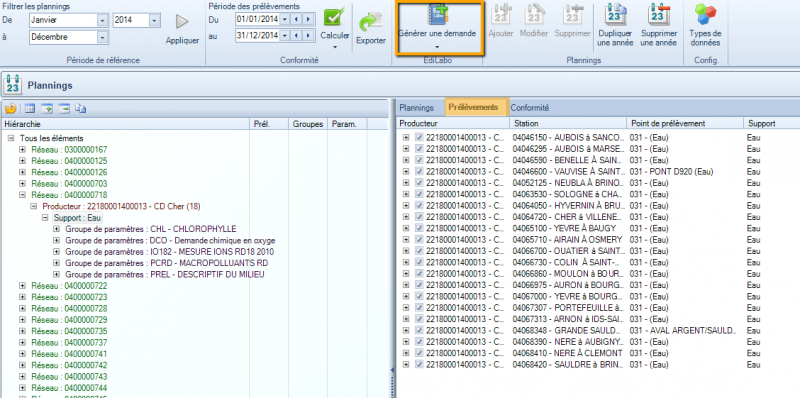Click station 04068348 - GRANDE SAULD

point(568,331)
